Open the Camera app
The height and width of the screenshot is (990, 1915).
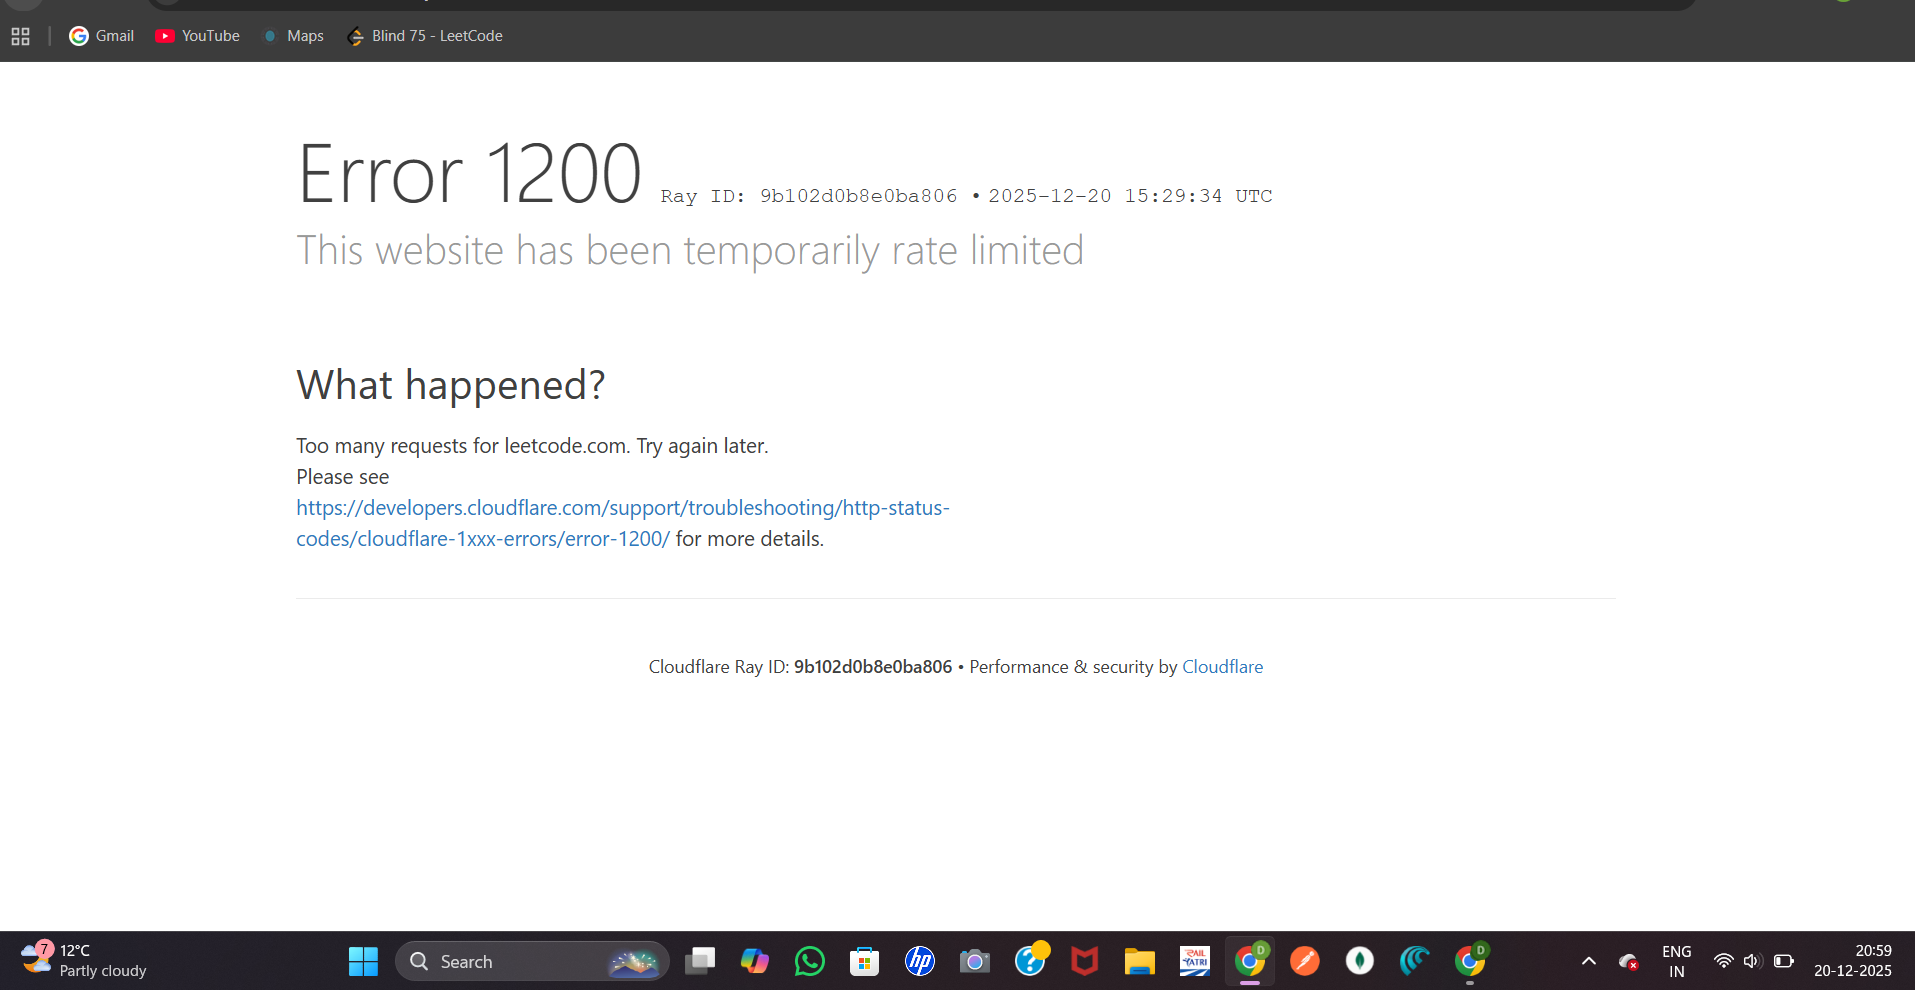[974, 961]
